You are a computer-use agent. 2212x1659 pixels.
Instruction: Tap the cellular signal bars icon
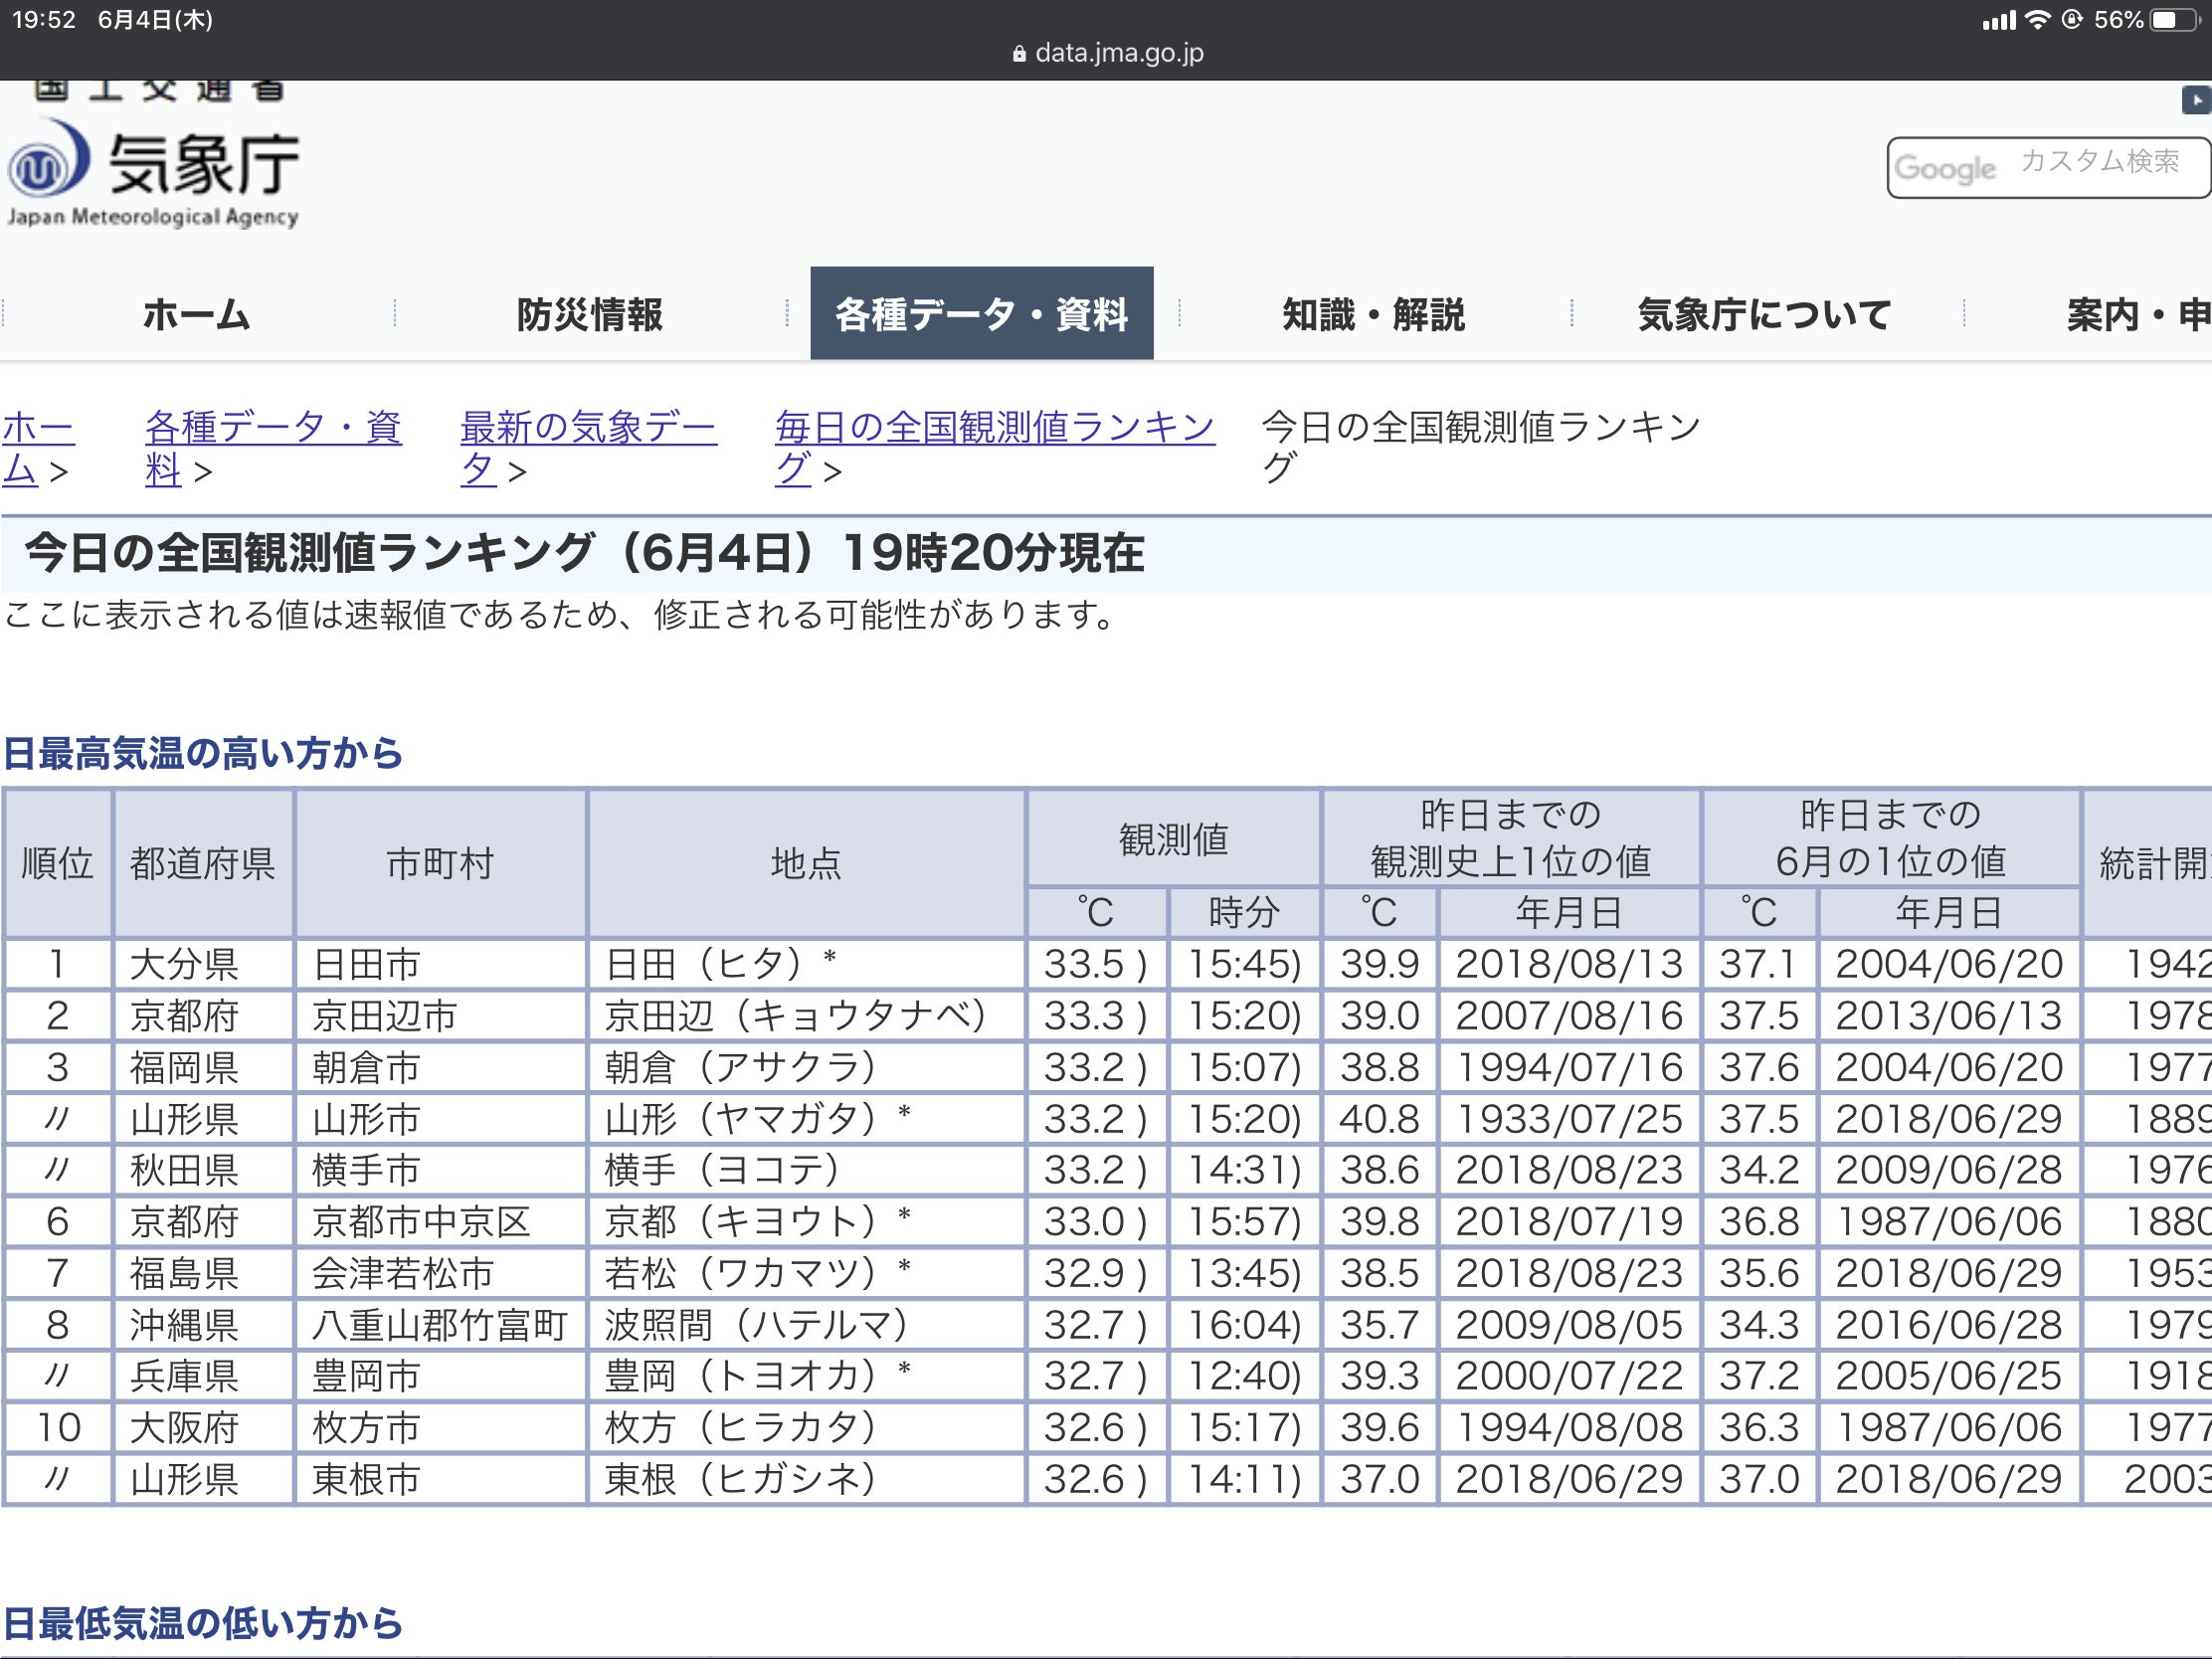(x=1999, y=20)
